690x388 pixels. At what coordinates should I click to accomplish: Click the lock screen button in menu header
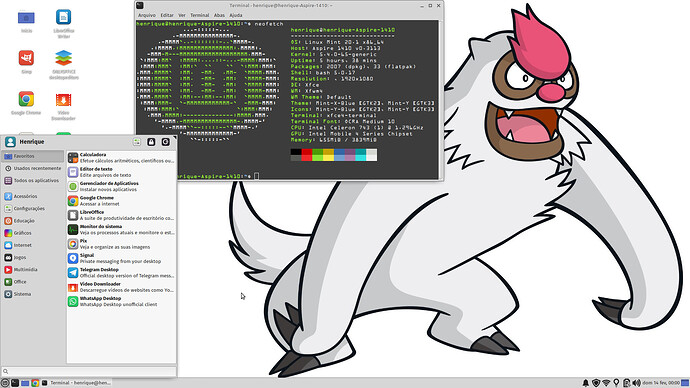point(151,142)
